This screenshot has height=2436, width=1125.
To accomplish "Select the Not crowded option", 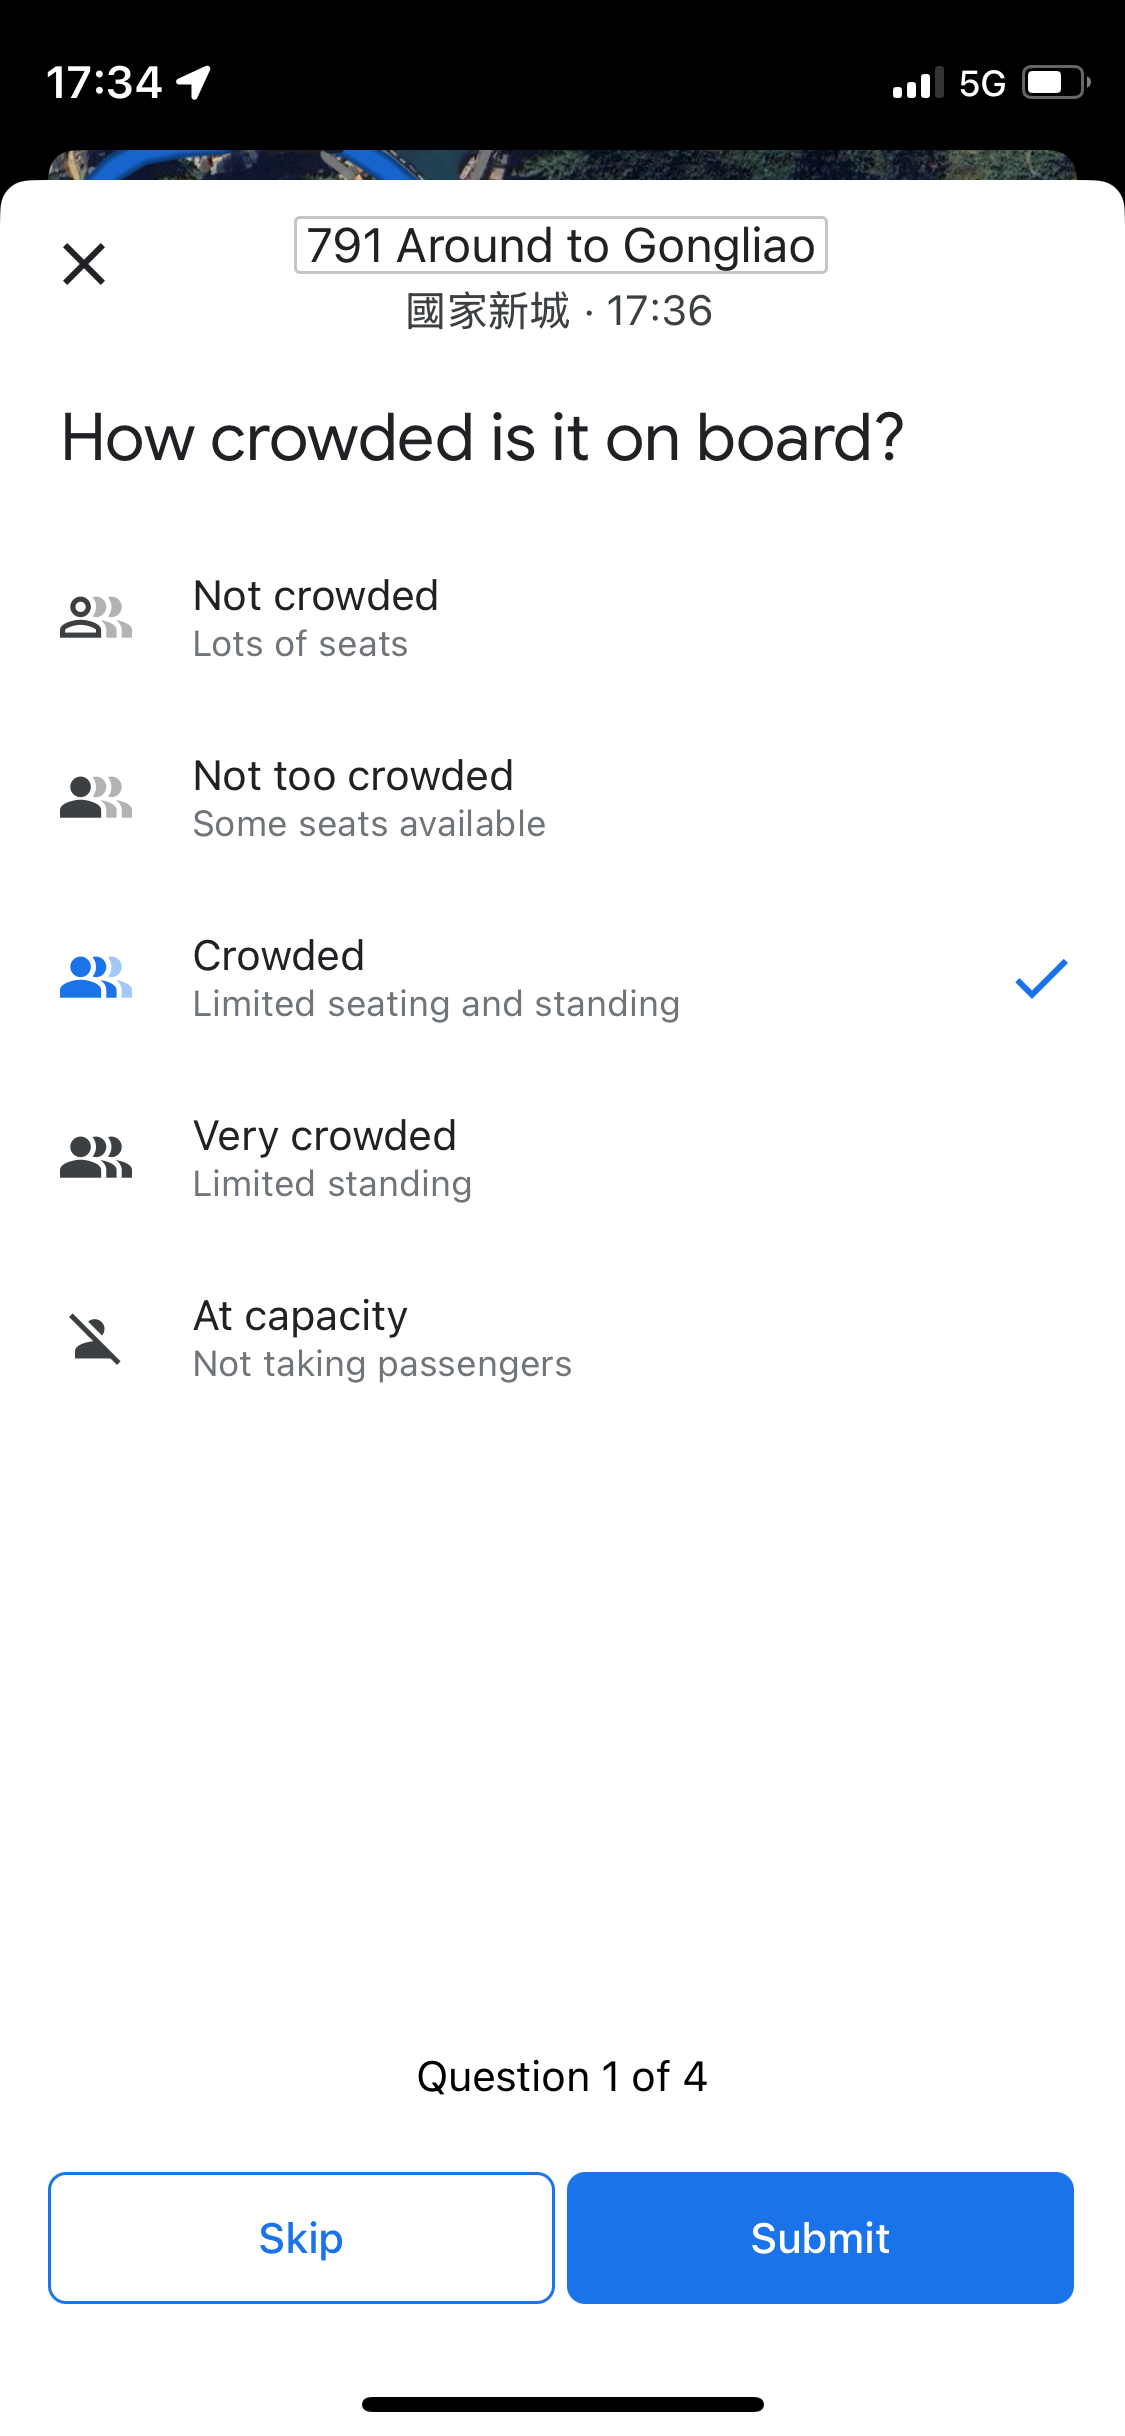I will pos(562,618).
